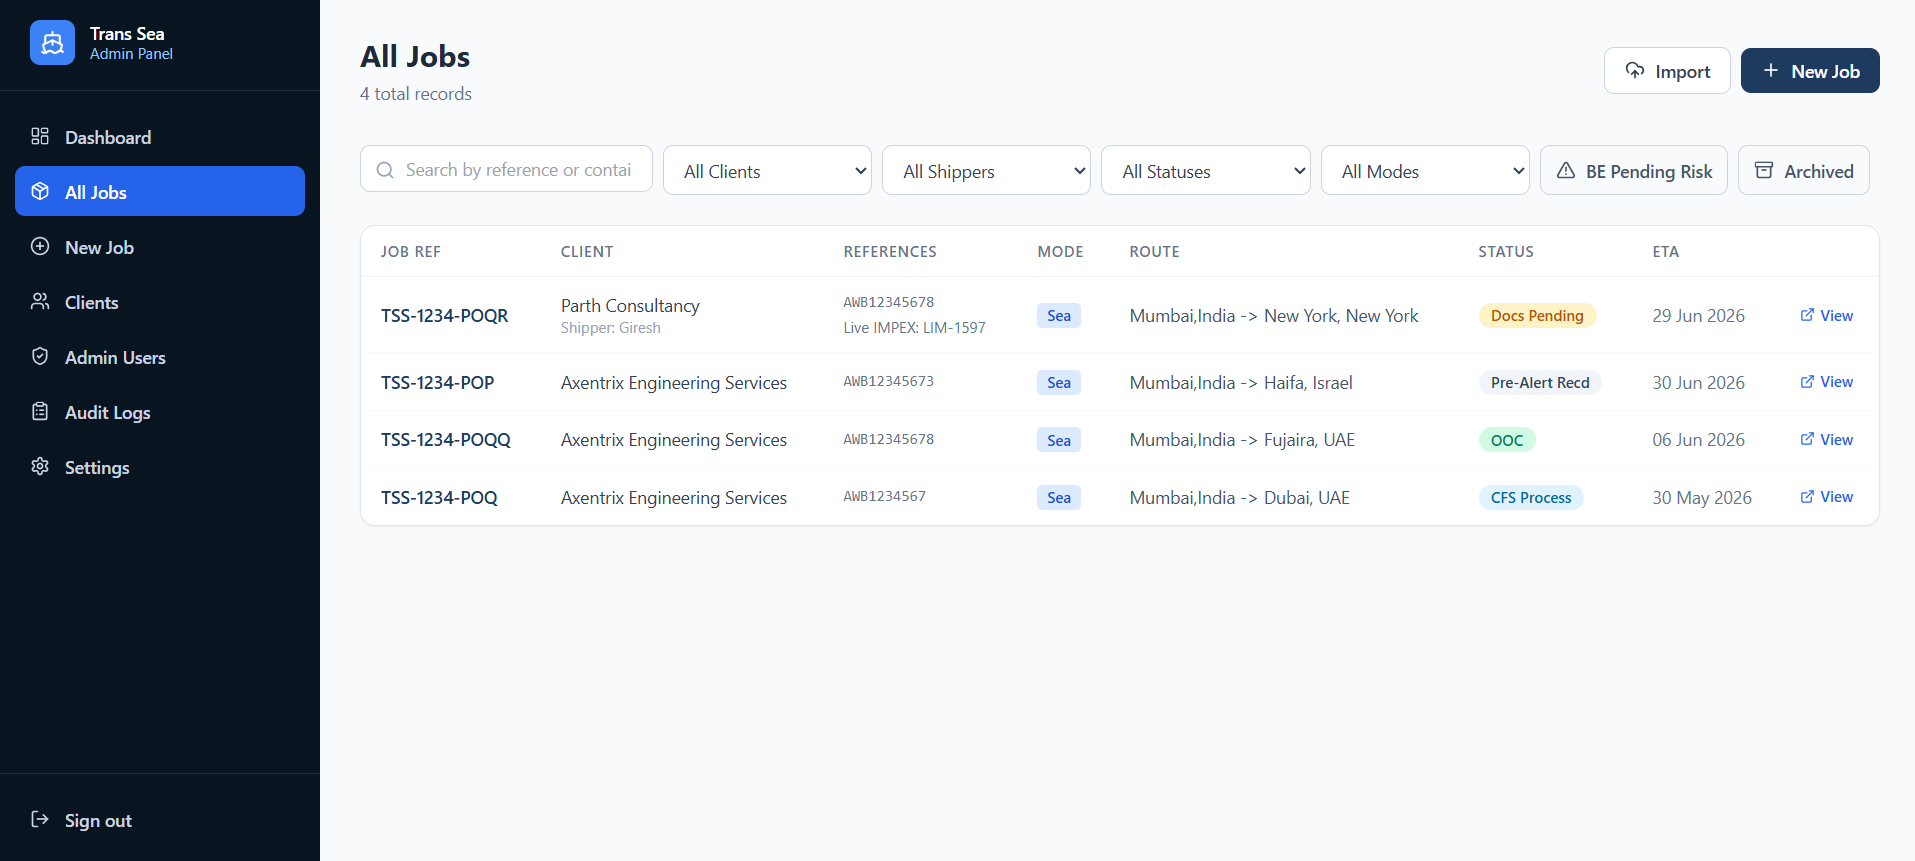Screen dimensions: 1915x861
Task: Toggle the Archived filter
Action: tap(1804, 170)
